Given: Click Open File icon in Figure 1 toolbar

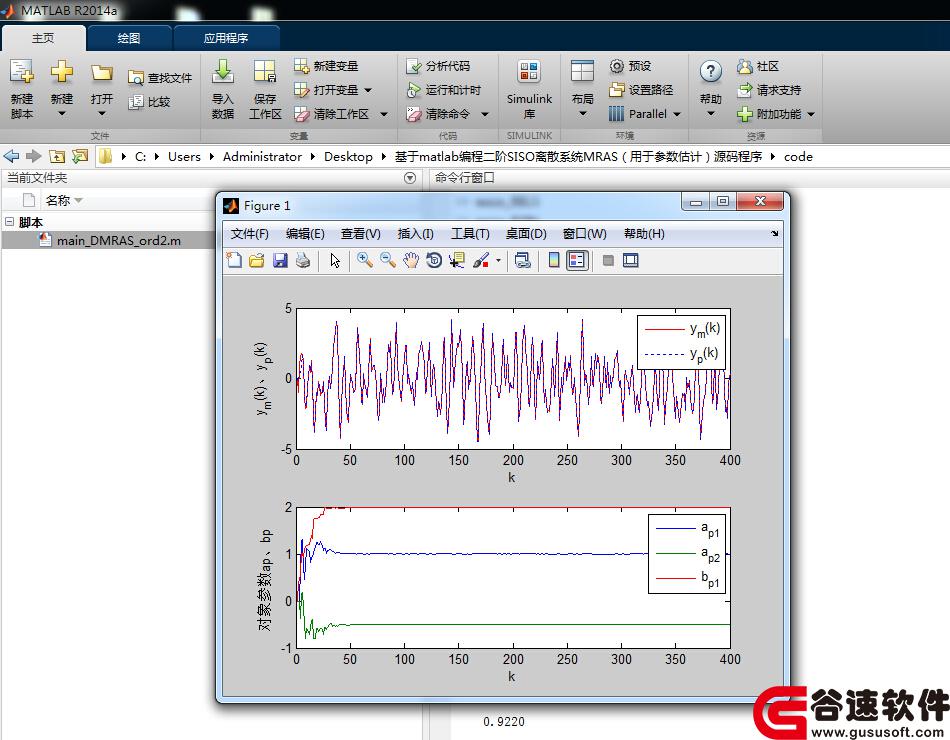Looking at the screenshot, I should [257, 261].
